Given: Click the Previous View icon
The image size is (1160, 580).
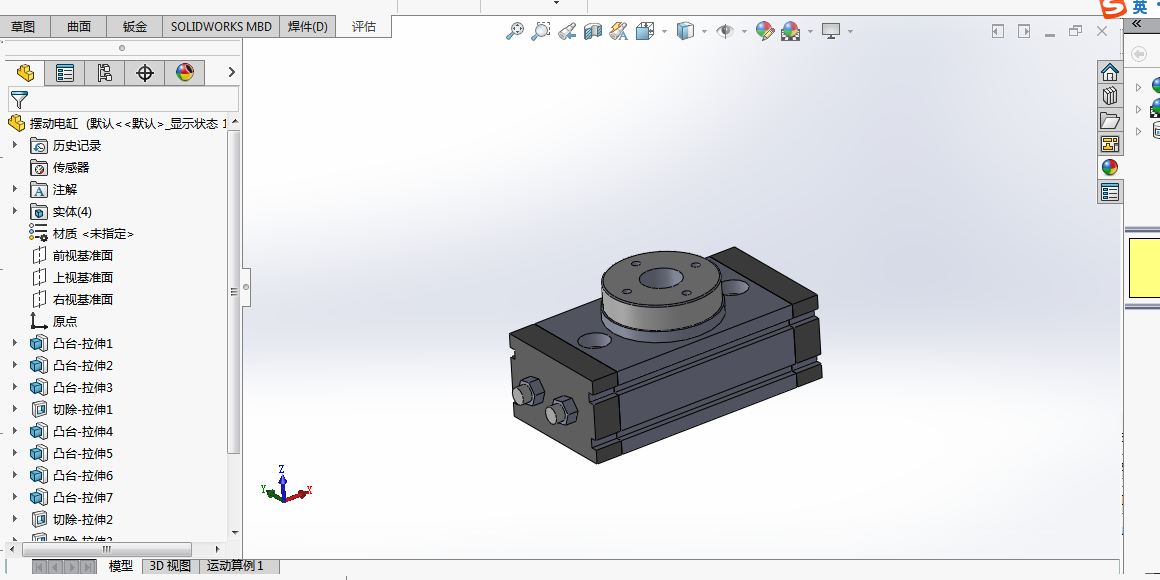Looking at the screenshot, I should pos(567,31).
